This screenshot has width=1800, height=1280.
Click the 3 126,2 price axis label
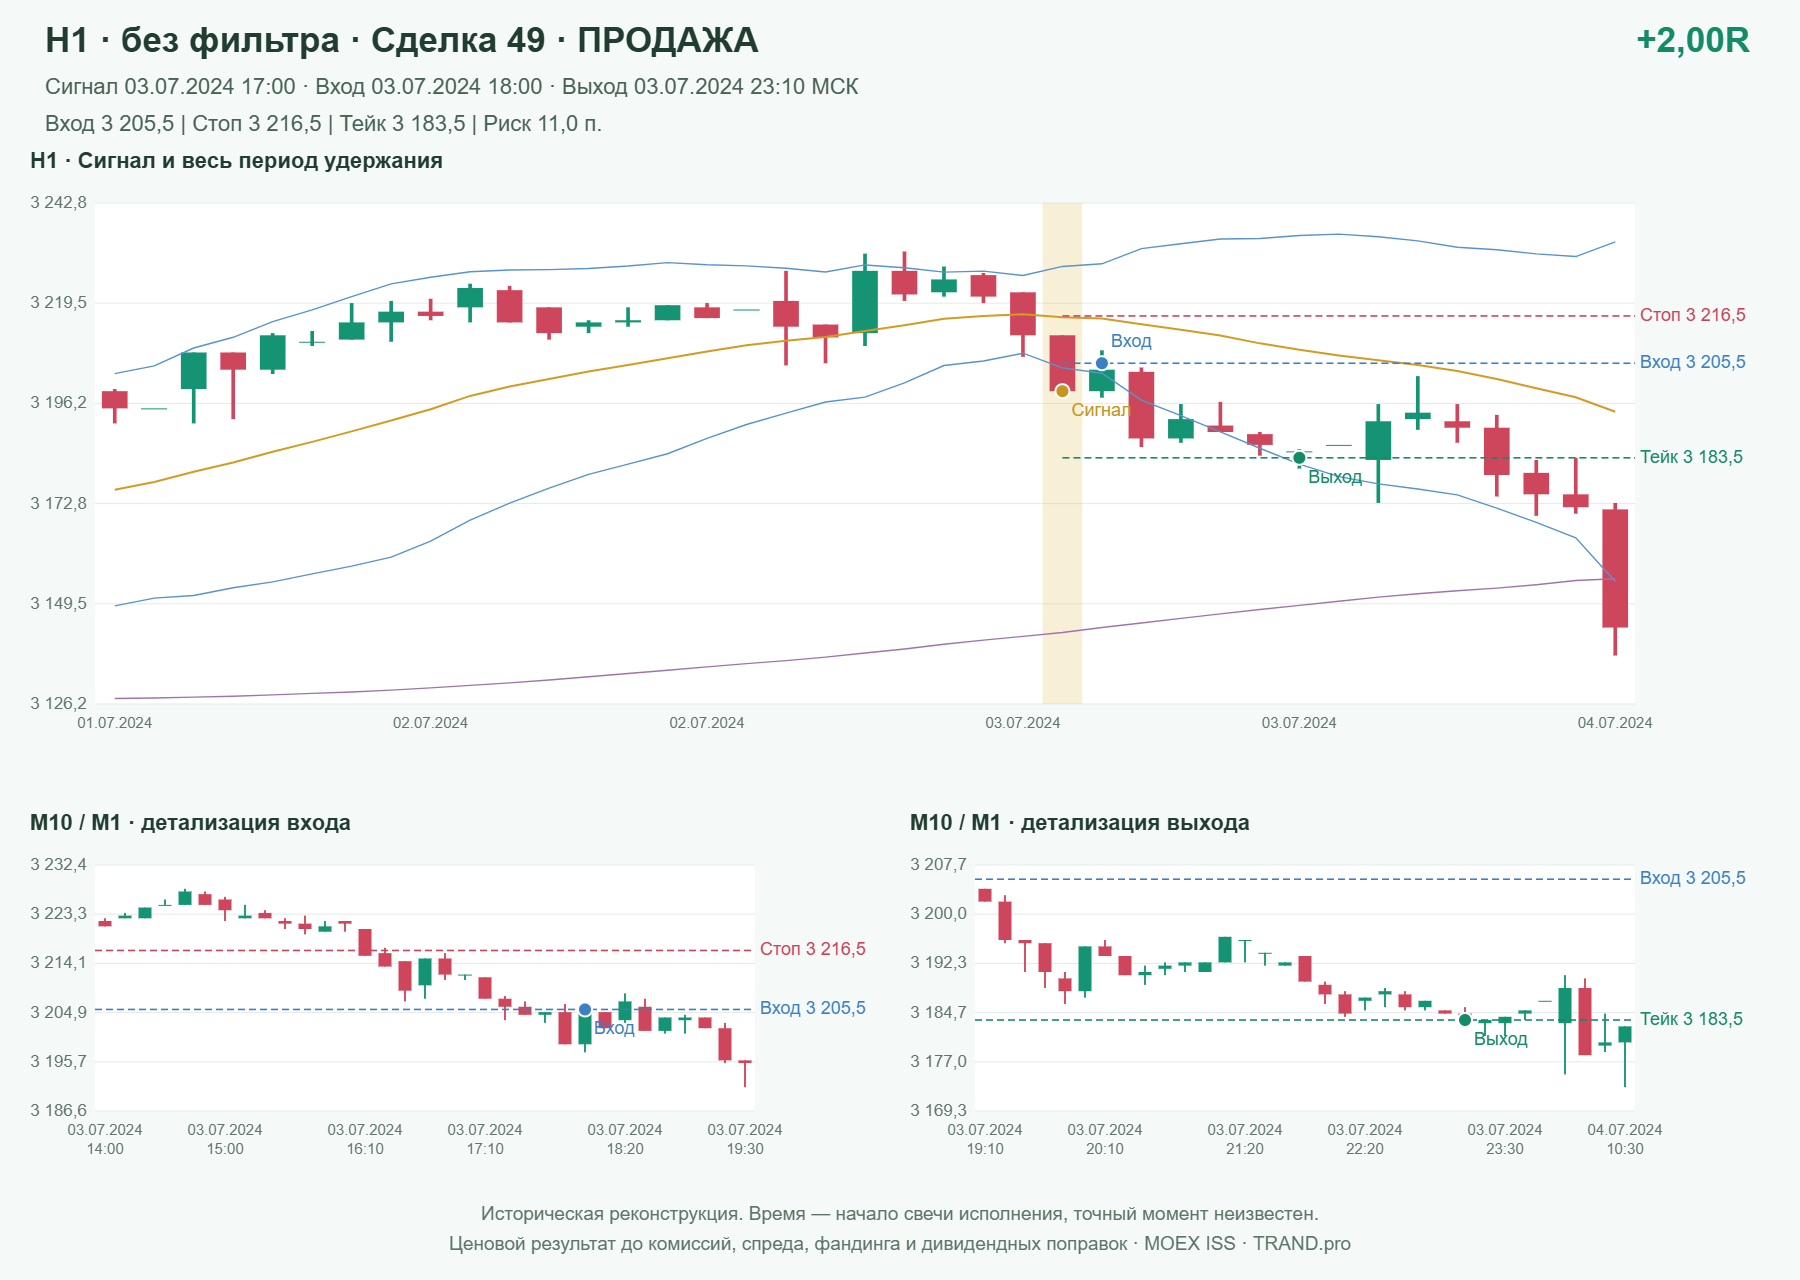[58, 704]
